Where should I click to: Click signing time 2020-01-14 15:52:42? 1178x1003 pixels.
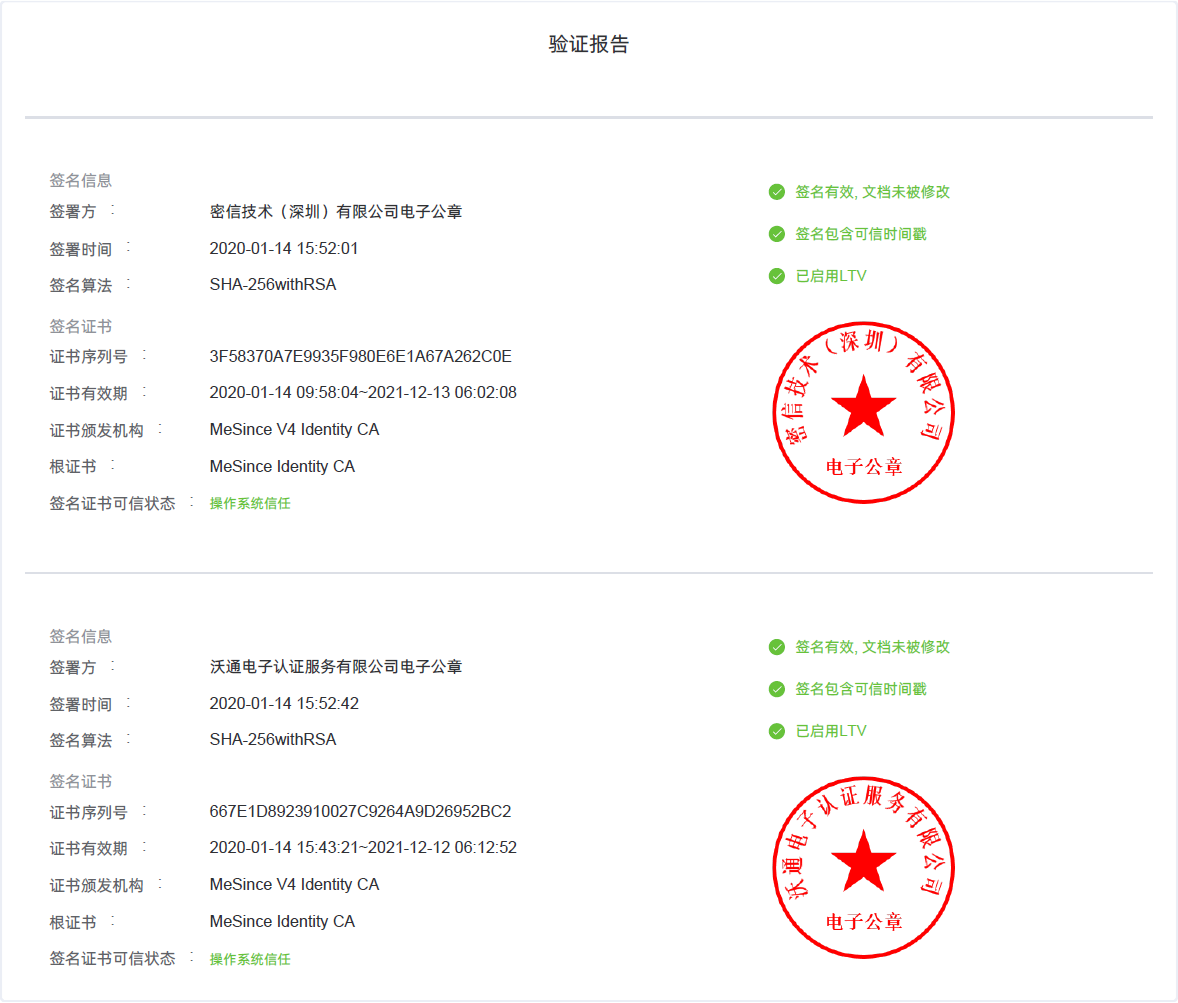(284, 704)
